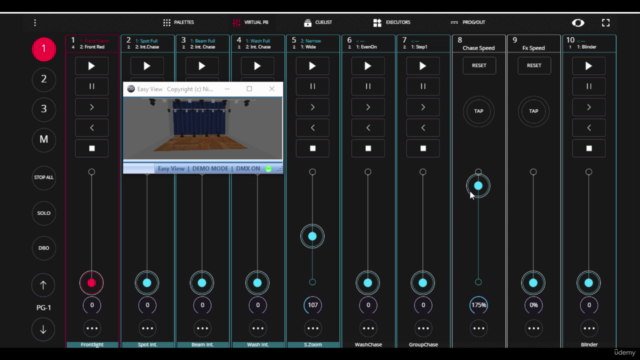
Task: Select page button 3
Action: pos(44,109)
